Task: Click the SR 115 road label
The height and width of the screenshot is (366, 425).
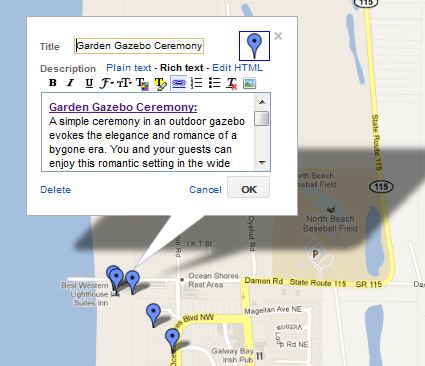Action: [x=368, y=284]
